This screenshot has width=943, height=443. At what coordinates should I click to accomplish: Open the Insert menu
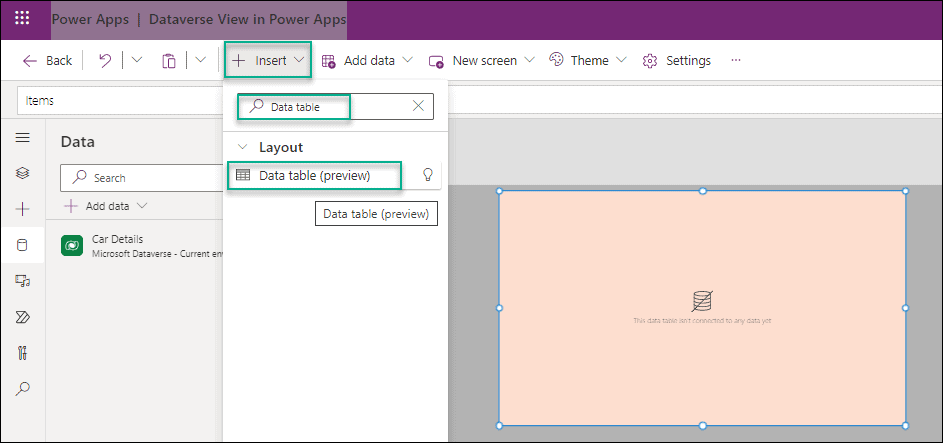[268, 60]
